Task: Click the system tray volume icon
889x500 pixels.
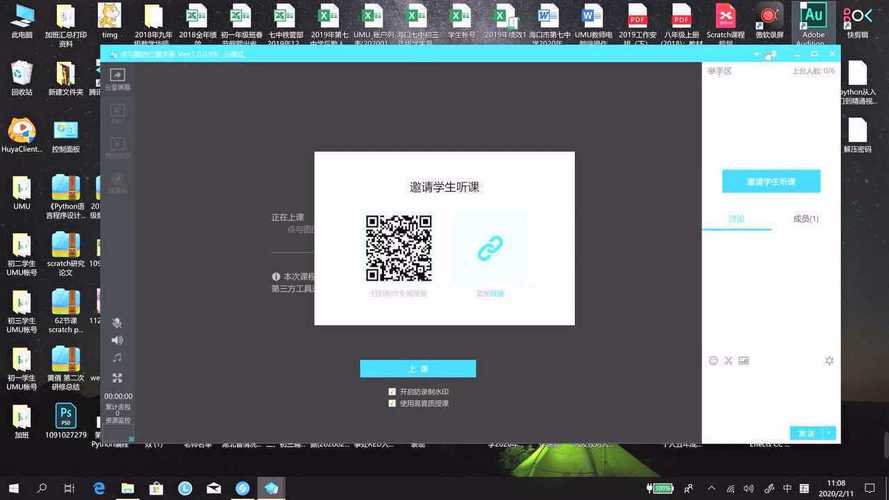Action: point(749,488)
